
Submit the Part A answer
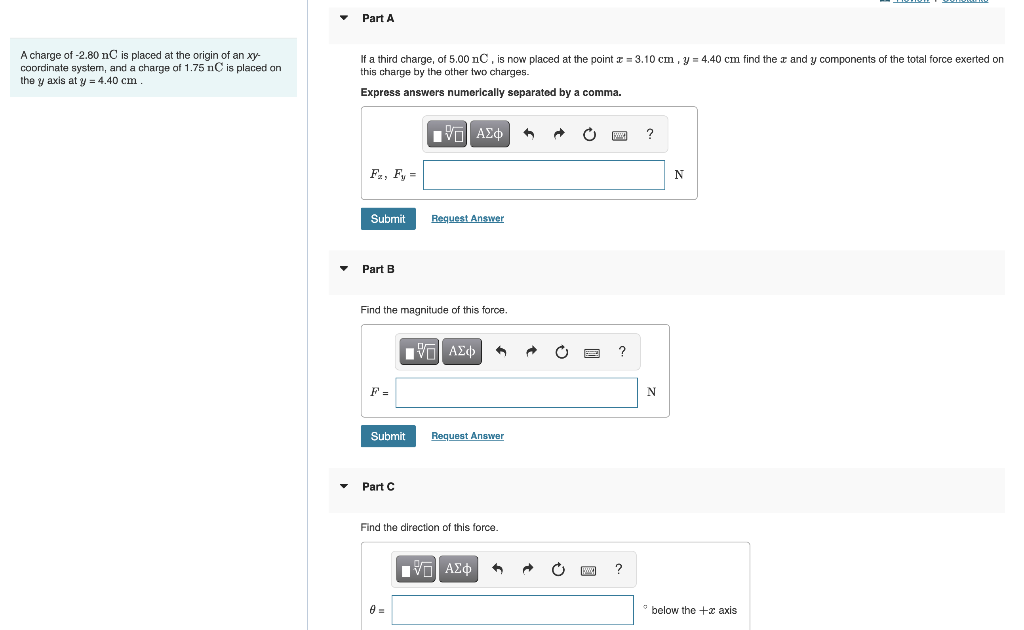tap(388, 218)
